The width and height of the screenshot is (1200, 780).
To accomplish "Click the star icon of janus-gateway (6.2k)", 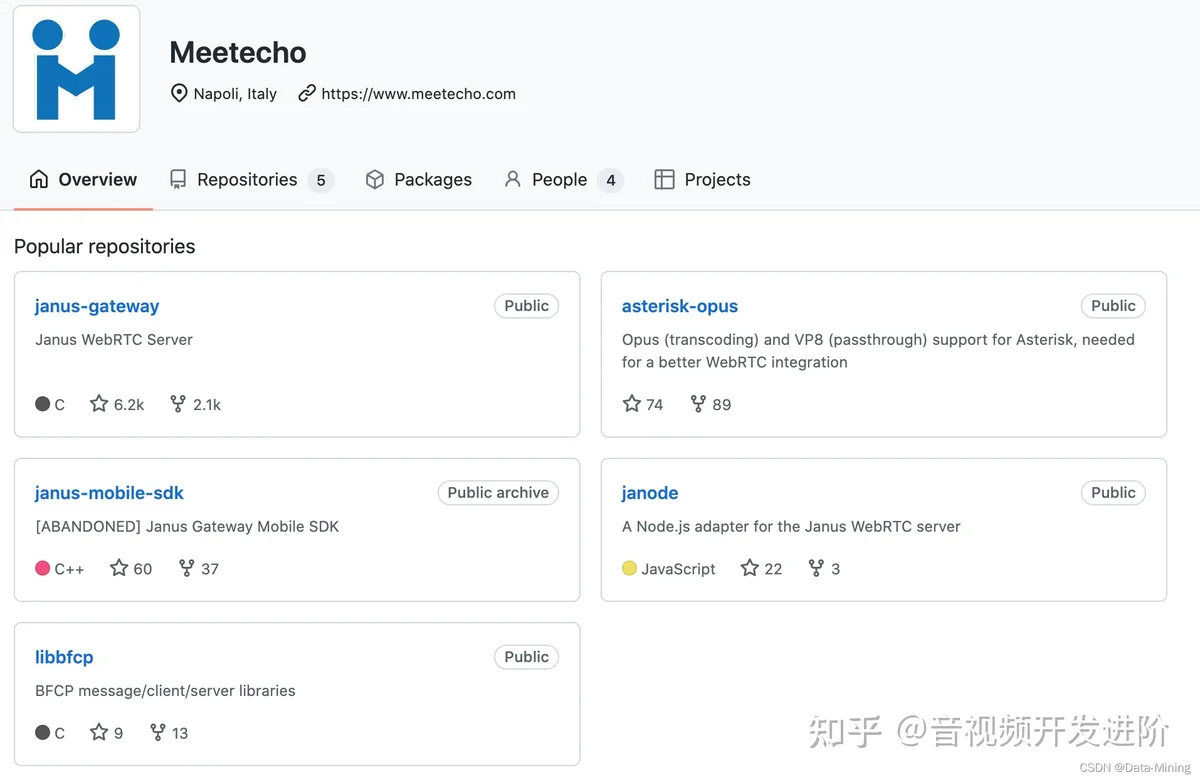I will [99, 404].
